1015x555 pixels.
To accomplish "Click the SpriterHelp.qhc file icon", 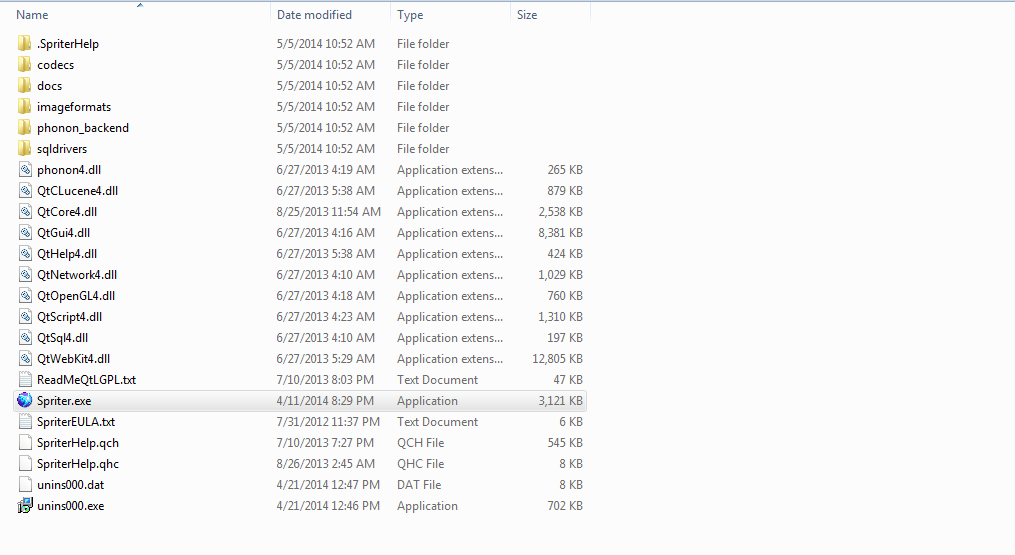I will (25, 464).
